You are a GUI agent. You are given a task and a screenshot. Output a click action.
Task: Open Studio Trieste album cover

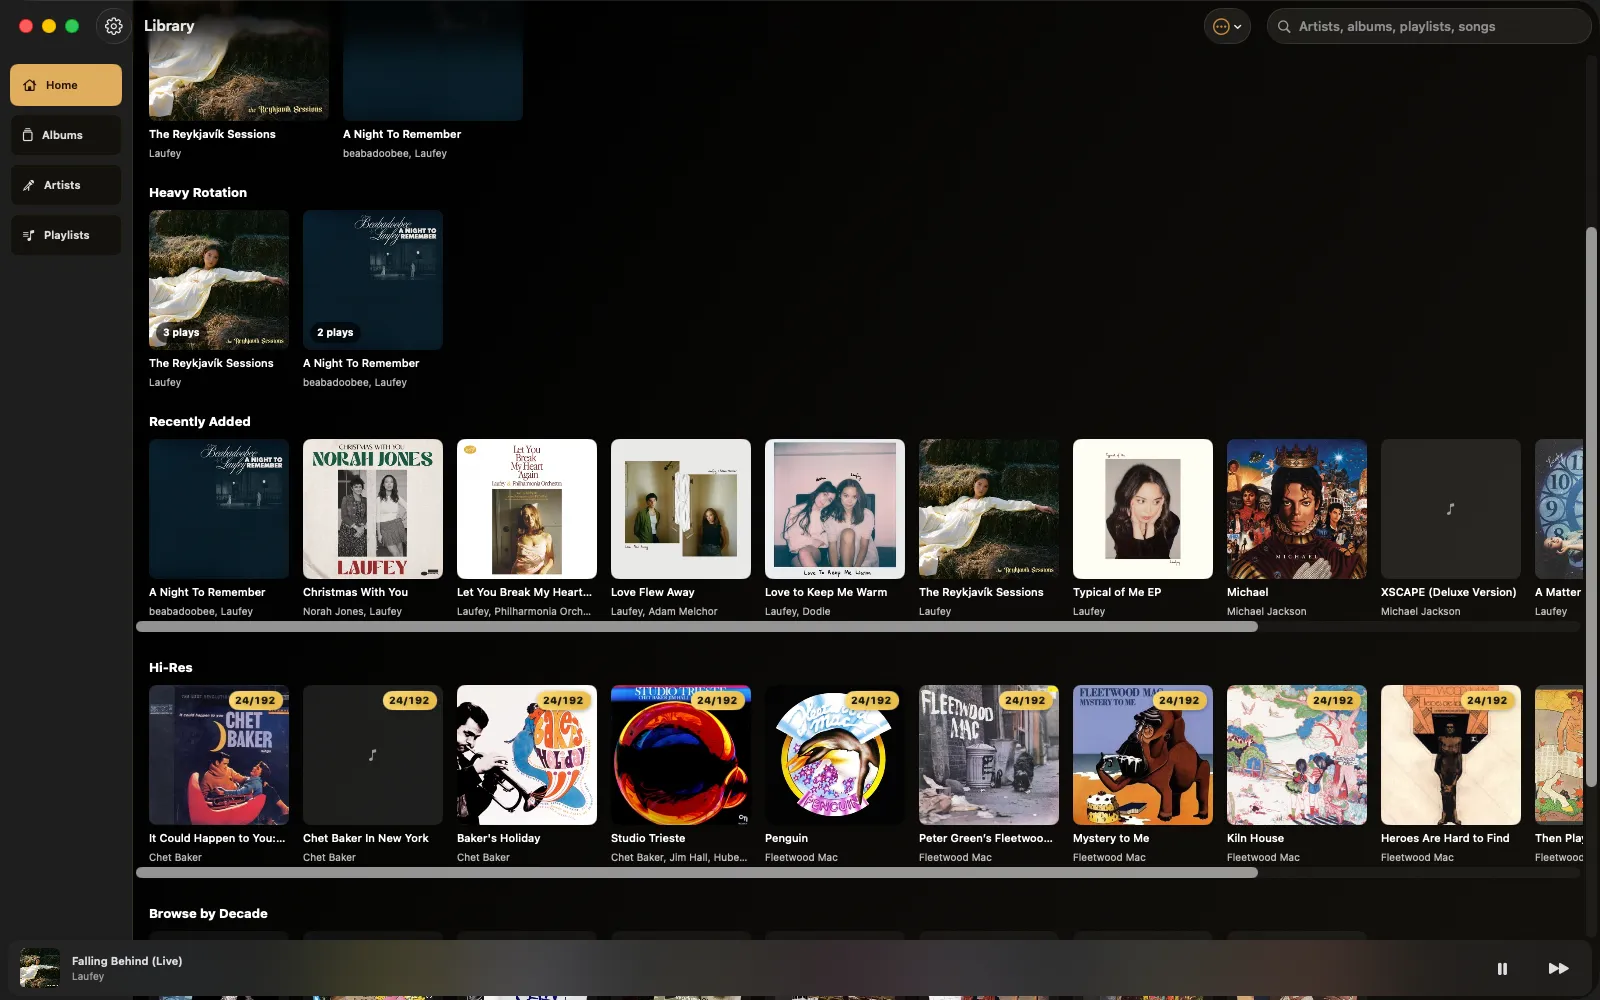point(681,755)
